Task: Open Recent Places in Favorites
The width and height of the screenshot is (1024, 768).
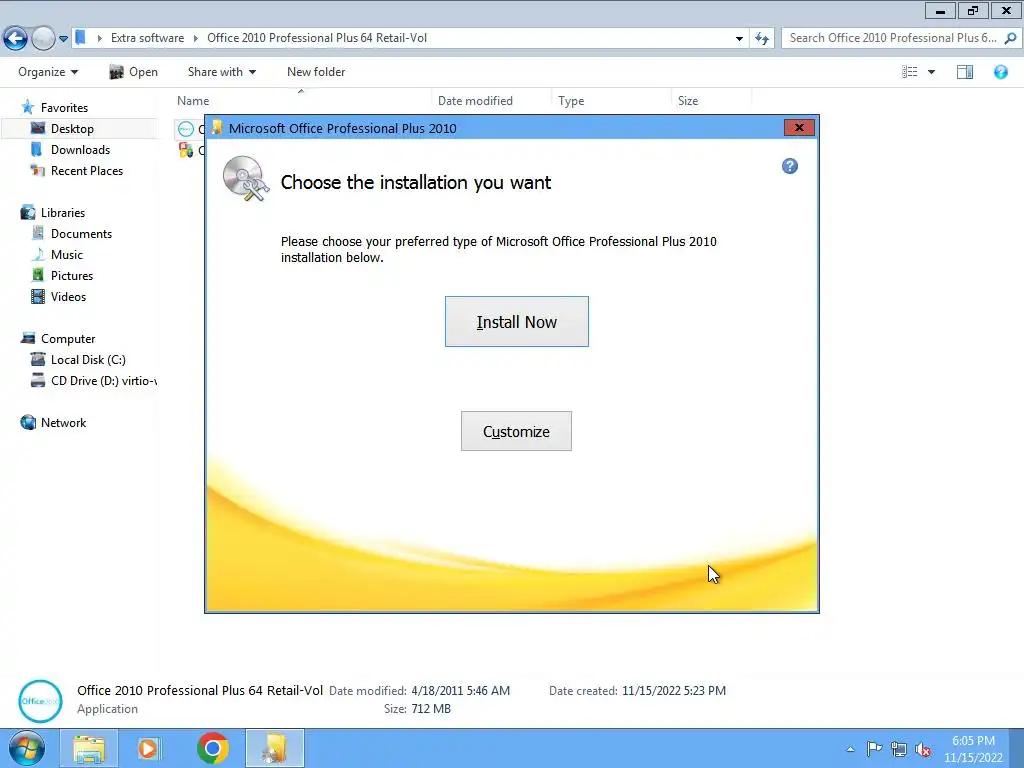Action: [87, 170]
